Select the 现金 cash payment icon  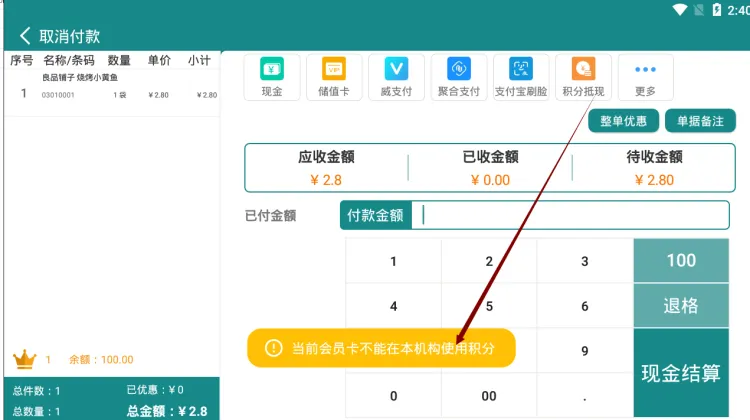(x=272, y=76)
